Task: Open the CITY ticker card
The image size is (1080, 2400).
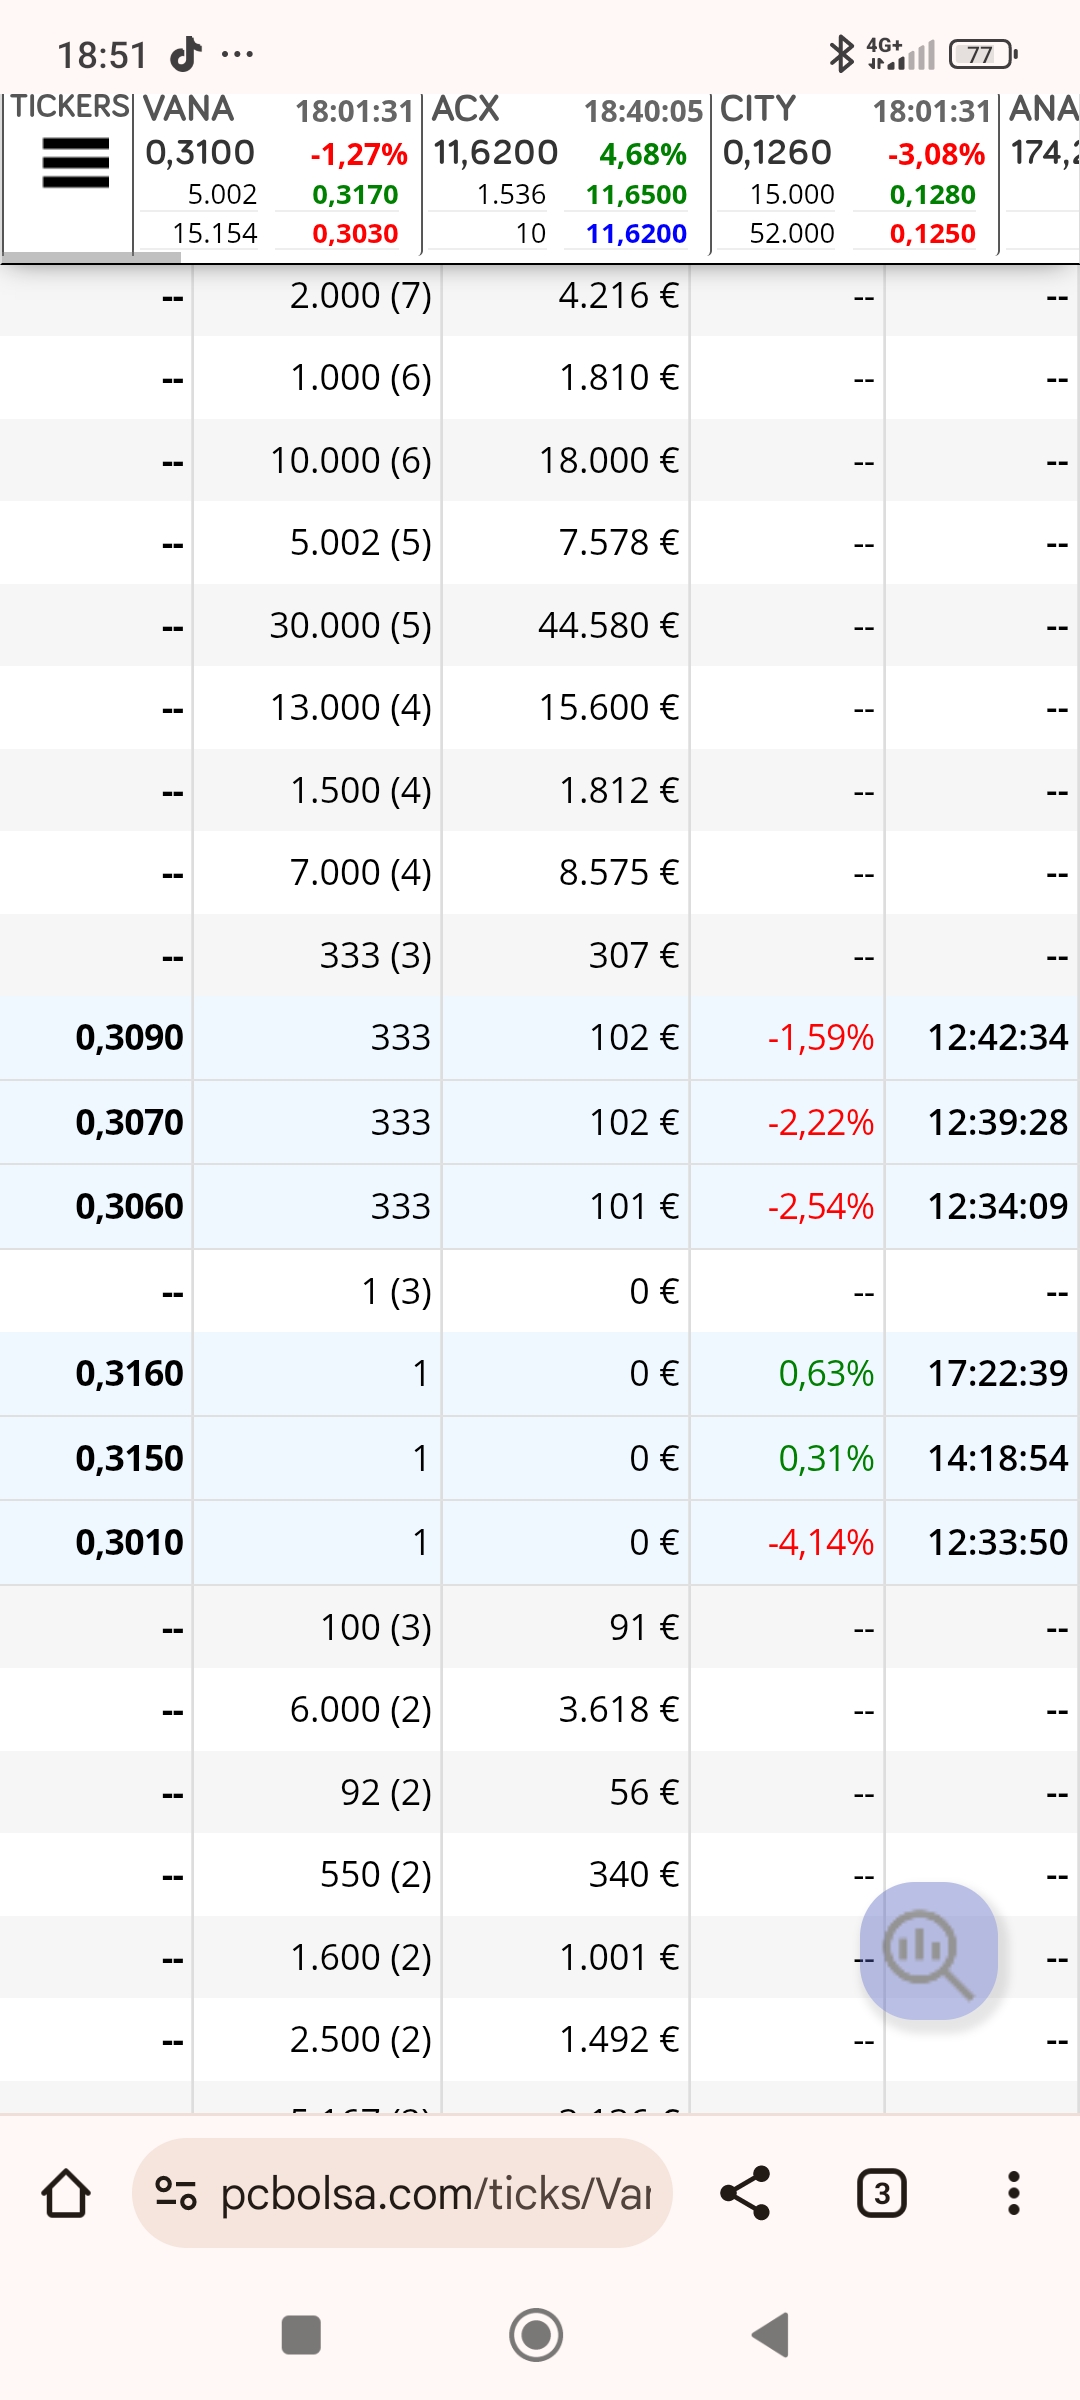Action: [x=854, y=172]
